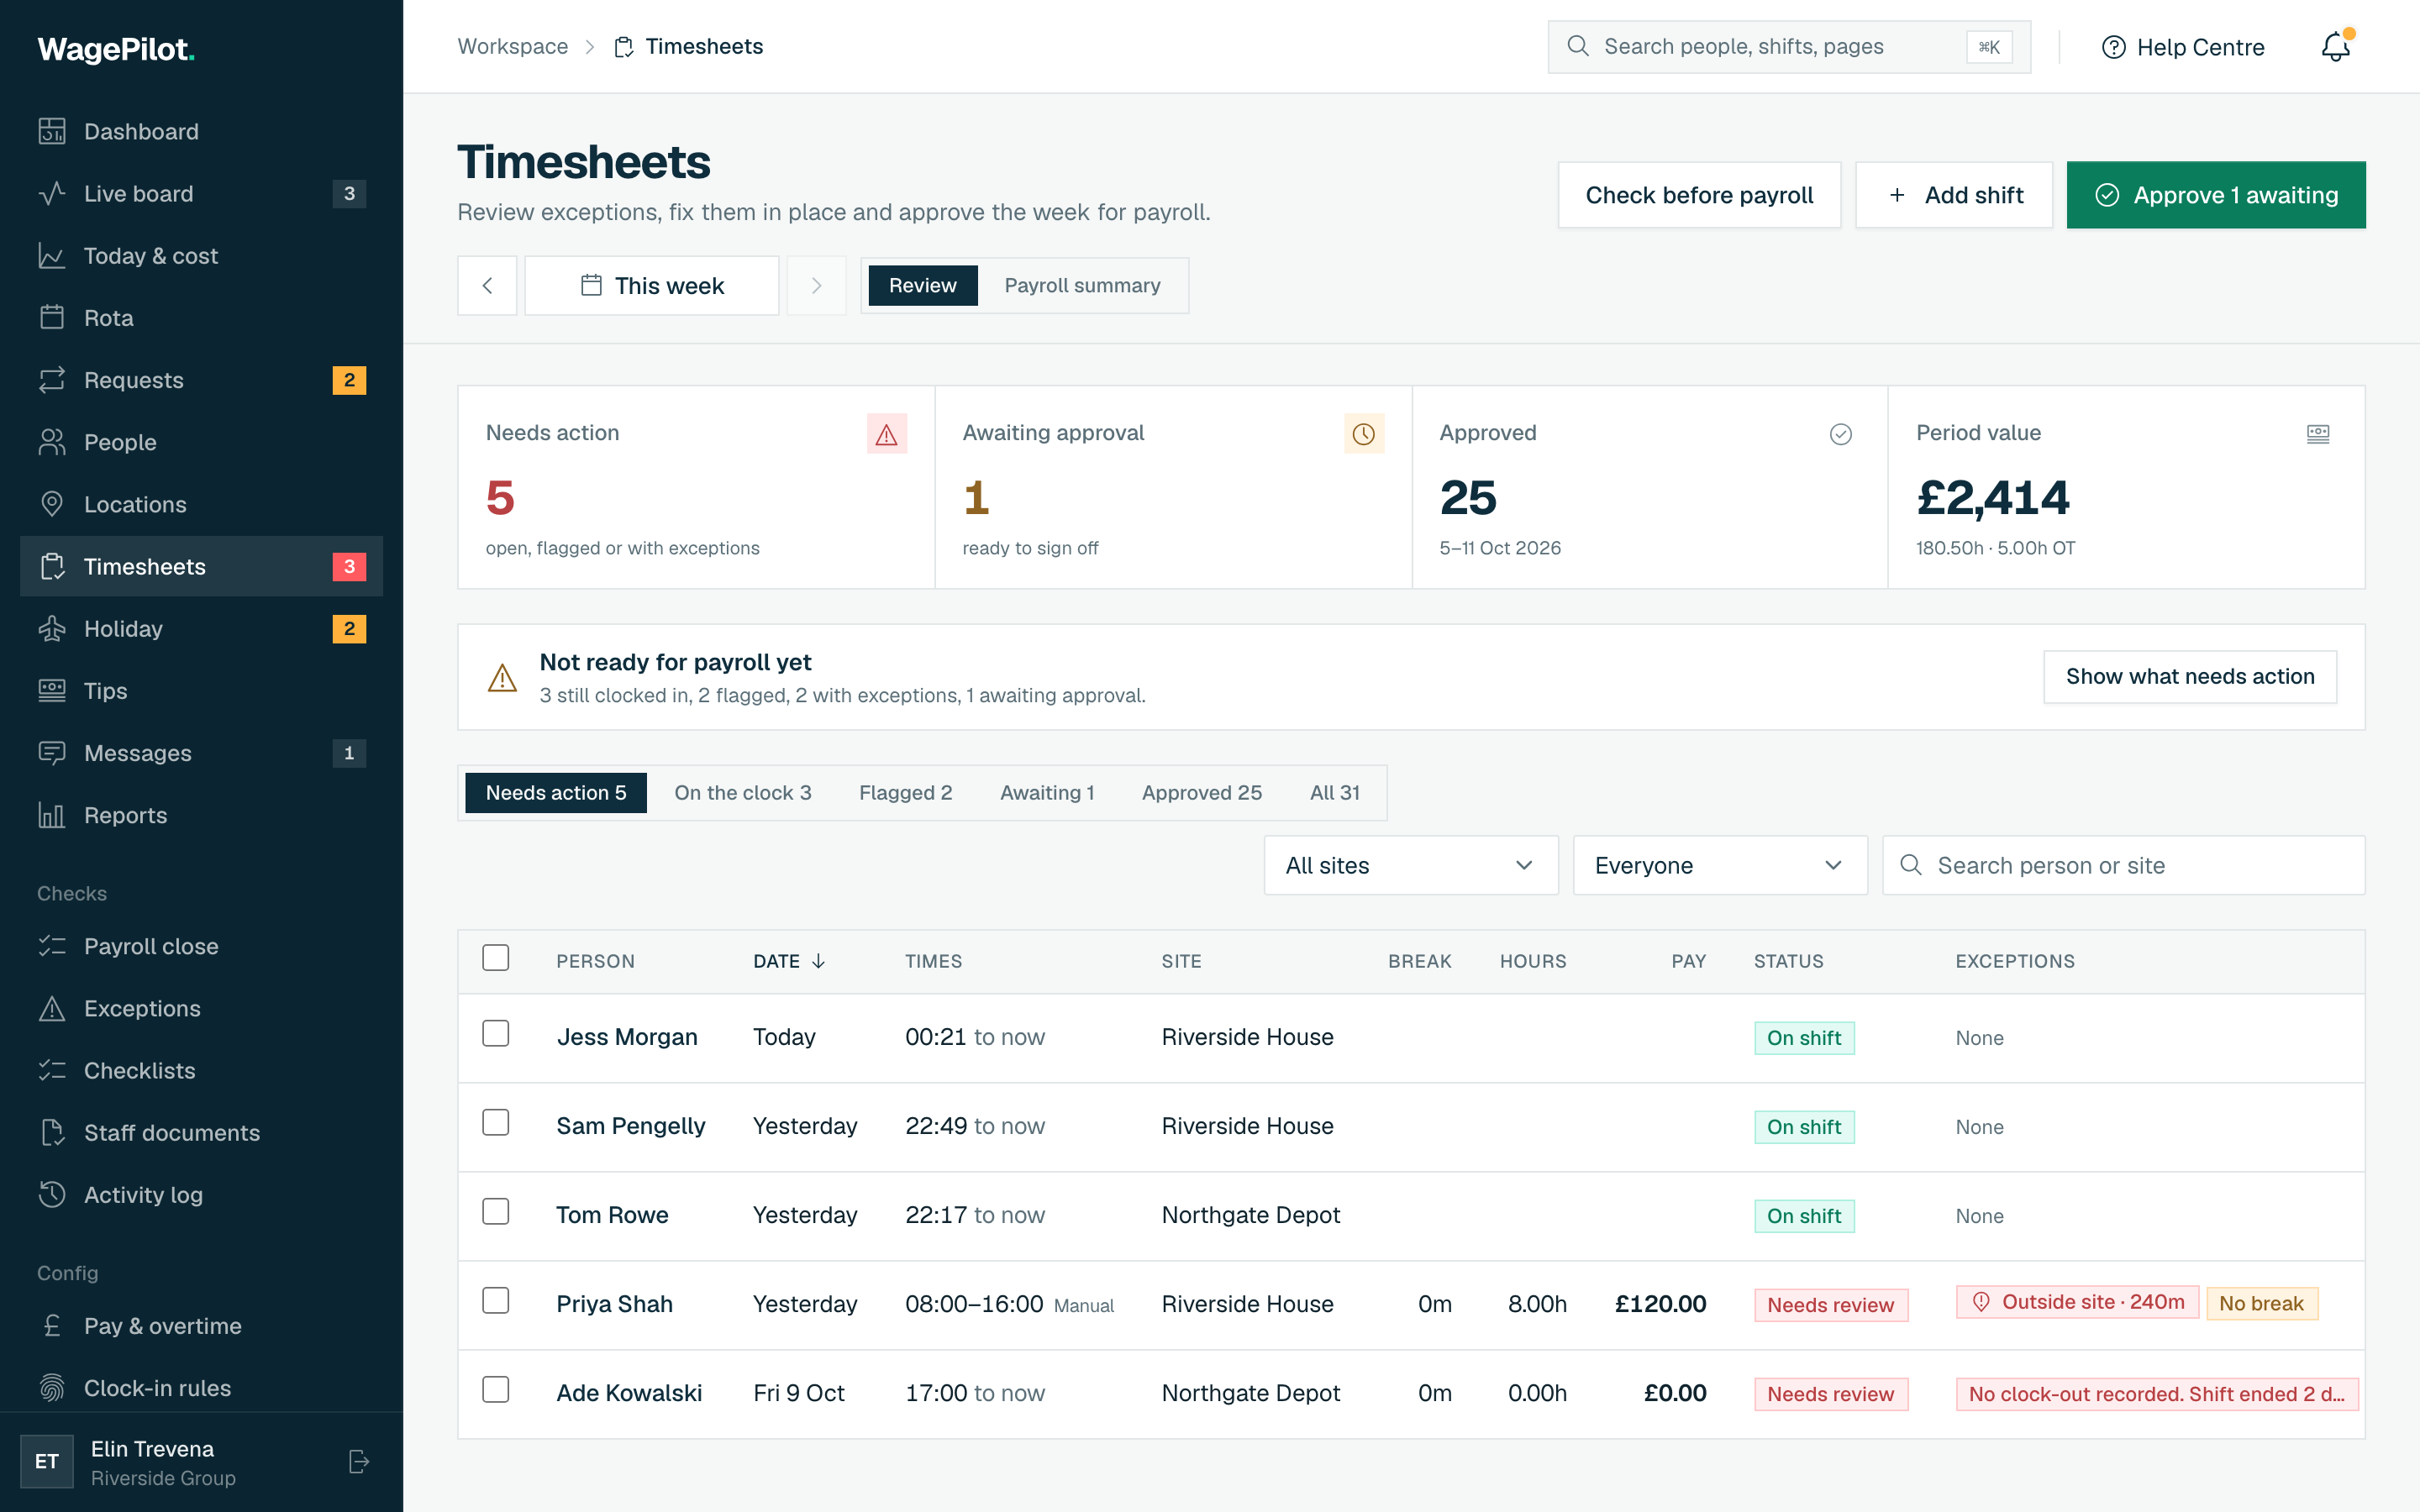
Task: Expand the All sites dropdown
Action: [1411, 865]
